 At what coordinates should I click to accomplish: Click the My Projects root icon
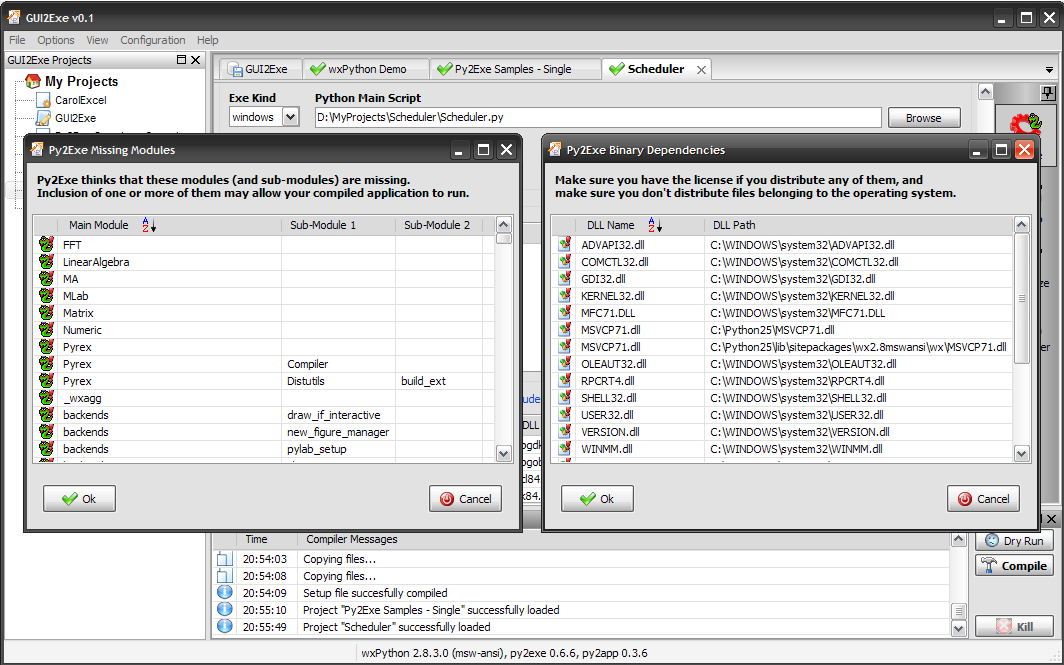[33, 81]
